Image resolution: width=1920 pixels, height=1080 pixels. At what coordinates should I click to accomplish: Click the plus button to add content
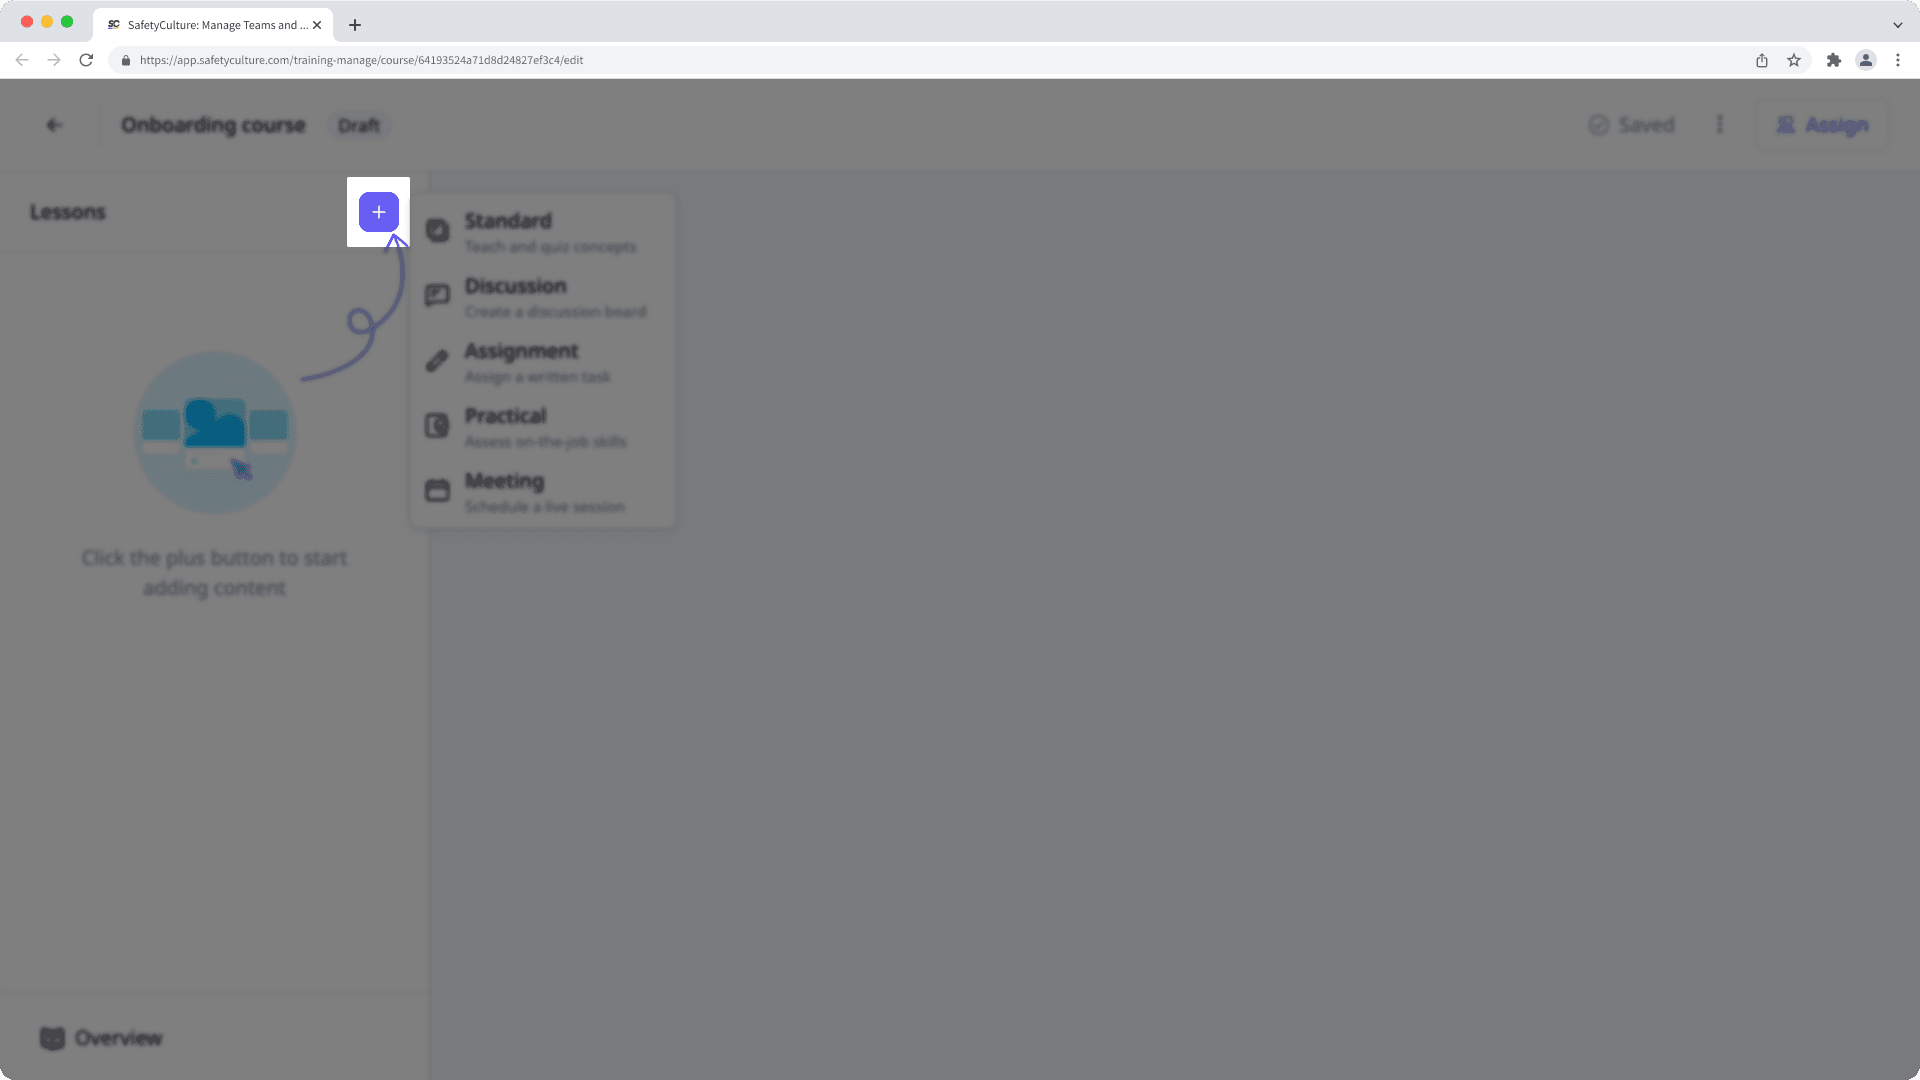[x=377, y=211]
